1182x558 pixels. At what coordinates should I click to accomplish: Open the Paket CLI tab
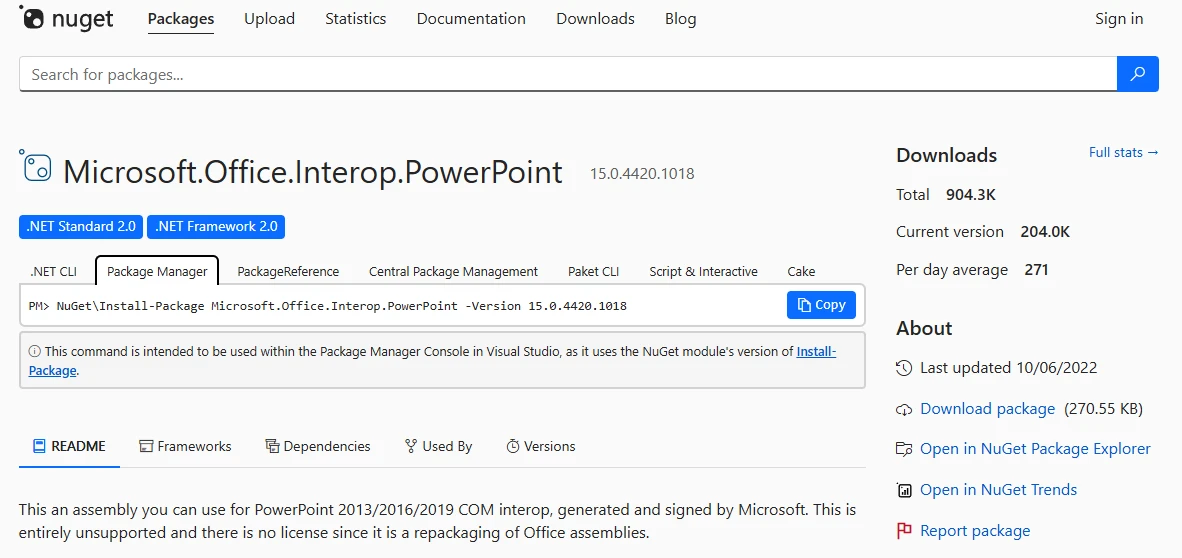coord(593,271)
